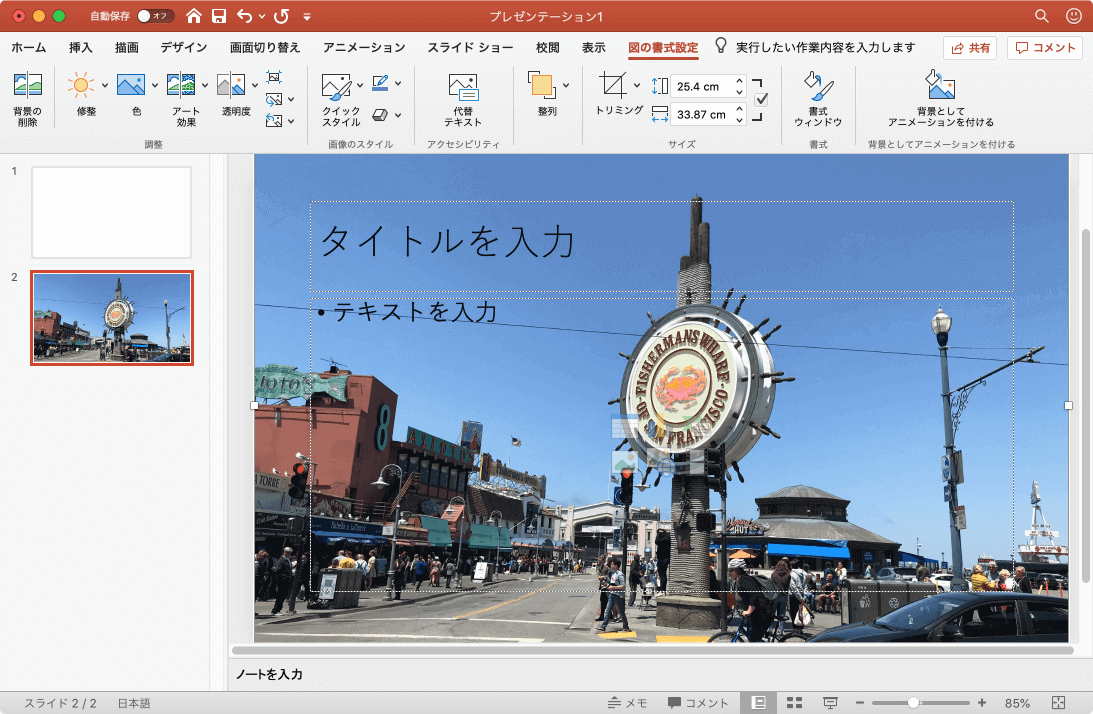This screenshot has height=714, width=1093.
Task: Click the コメント button in the ribbon
Action: 1045,48
